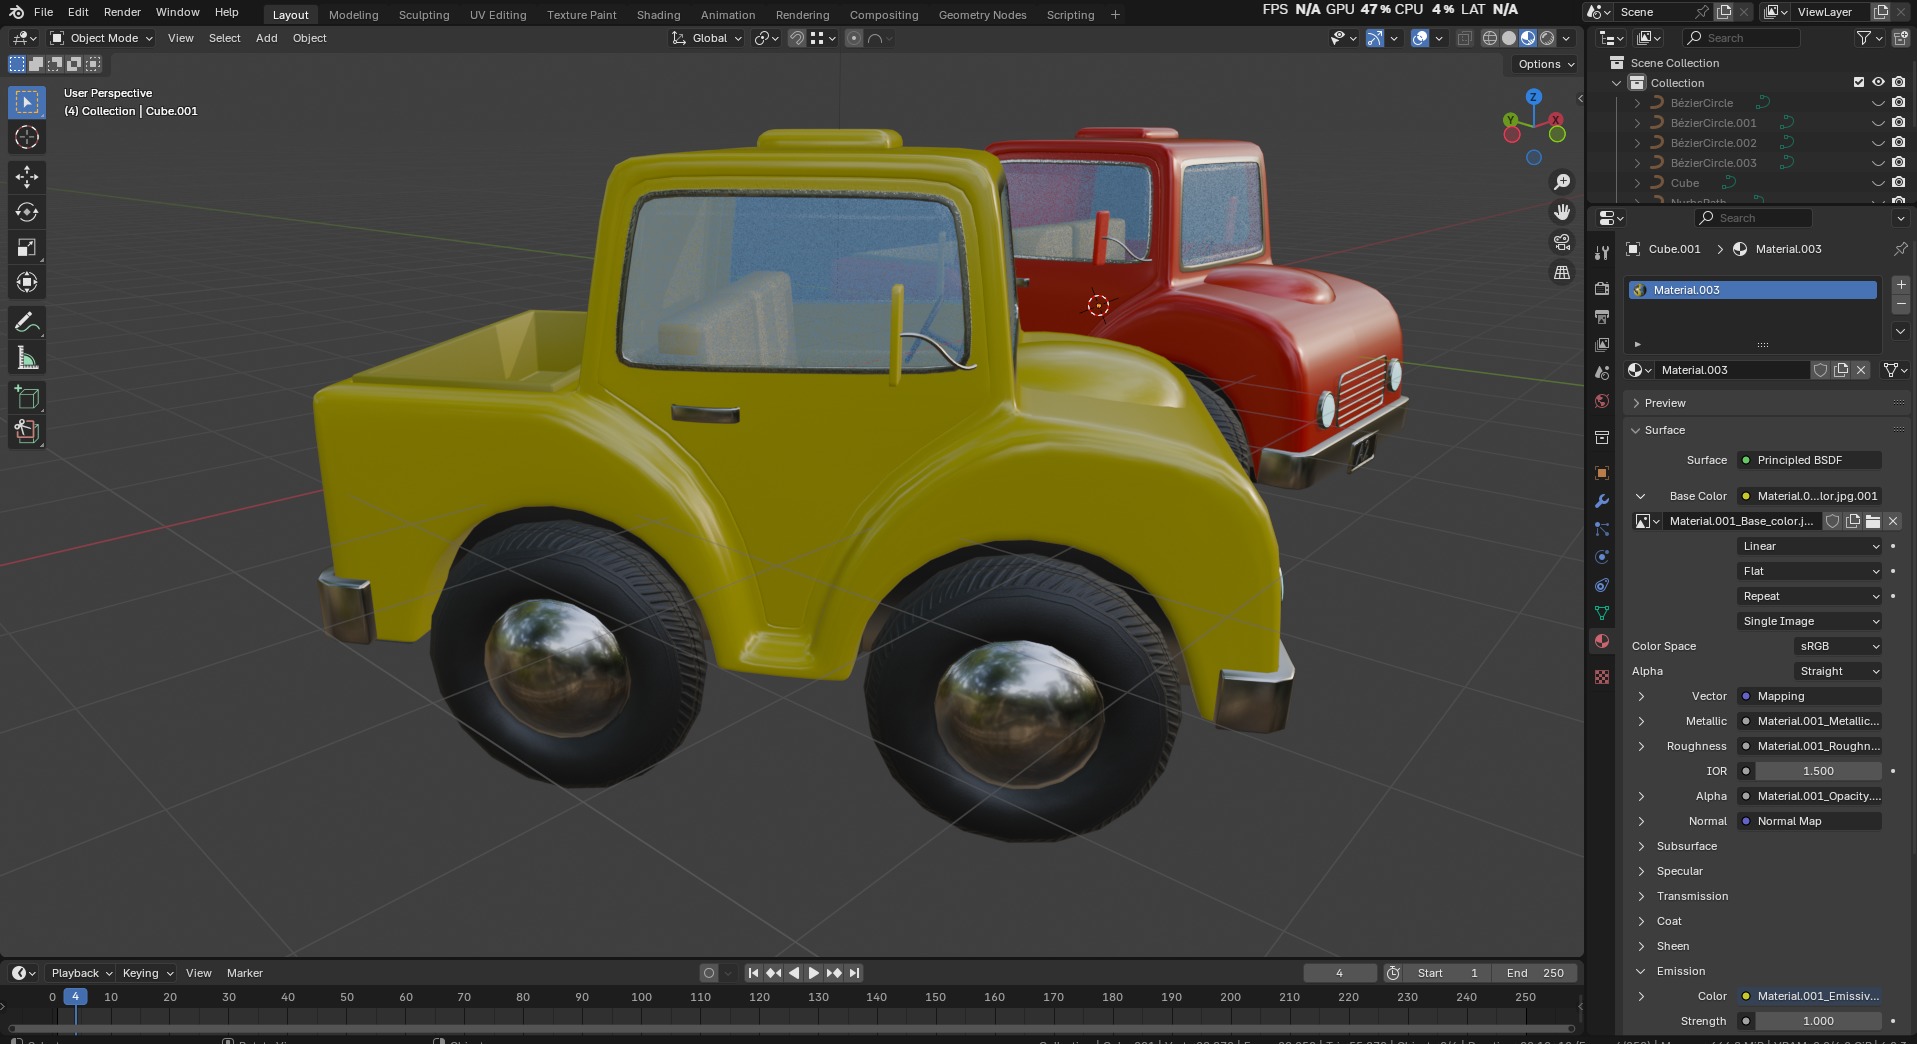
Task: Disable Collection in renders with camera icon
Action: point(1898,83)
